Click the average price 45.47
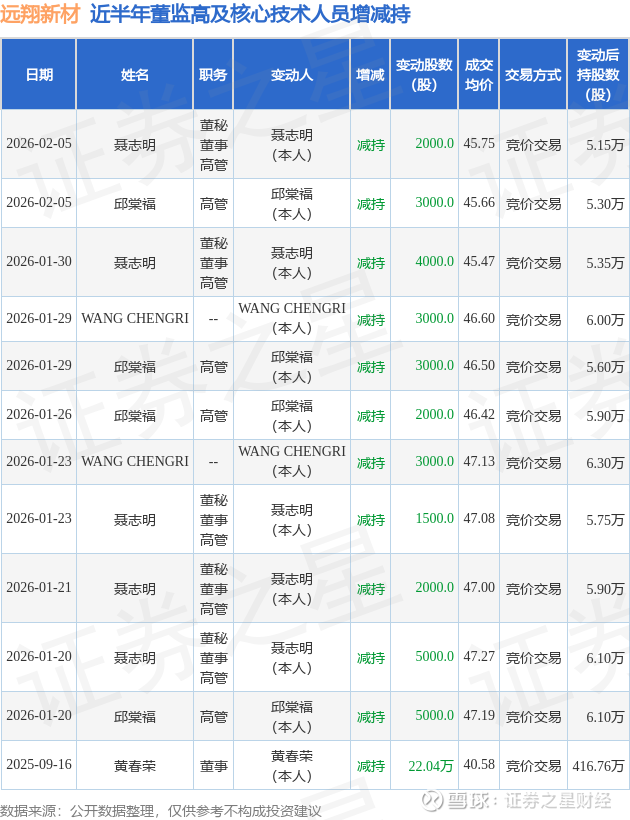 click(x=479, y=261)
